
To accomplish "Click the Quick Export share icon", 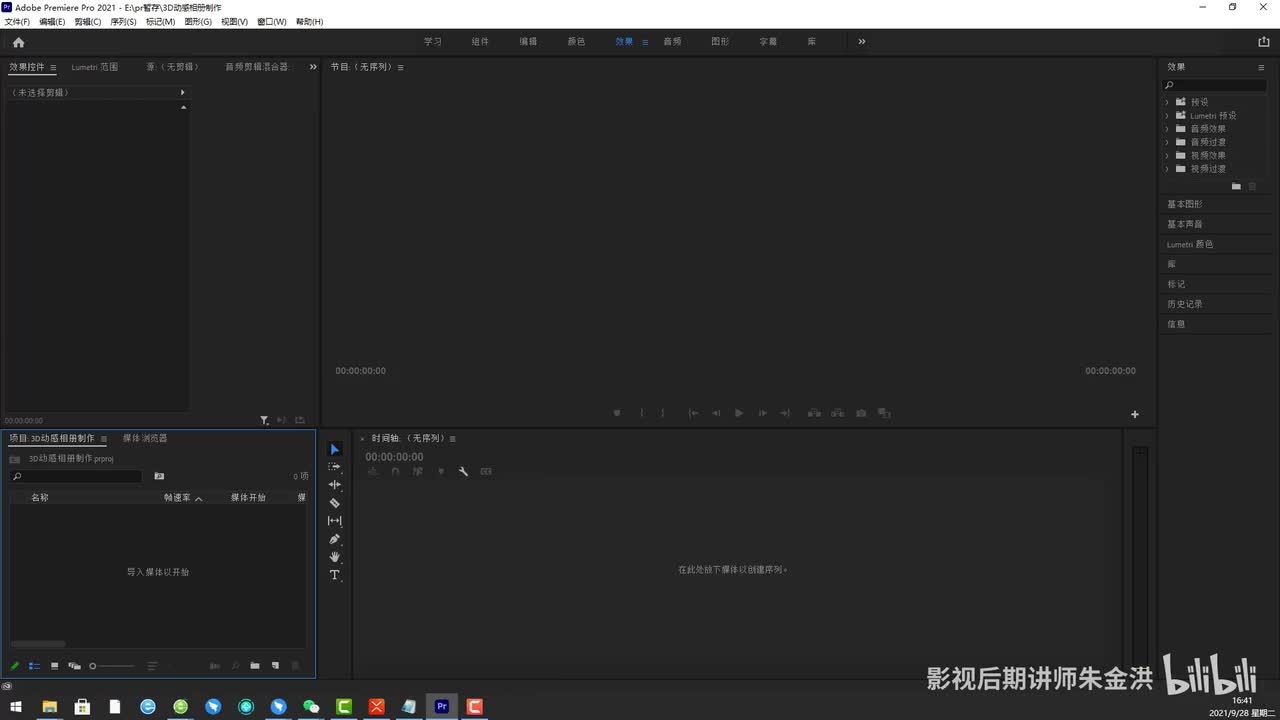I will [1264, 42].
